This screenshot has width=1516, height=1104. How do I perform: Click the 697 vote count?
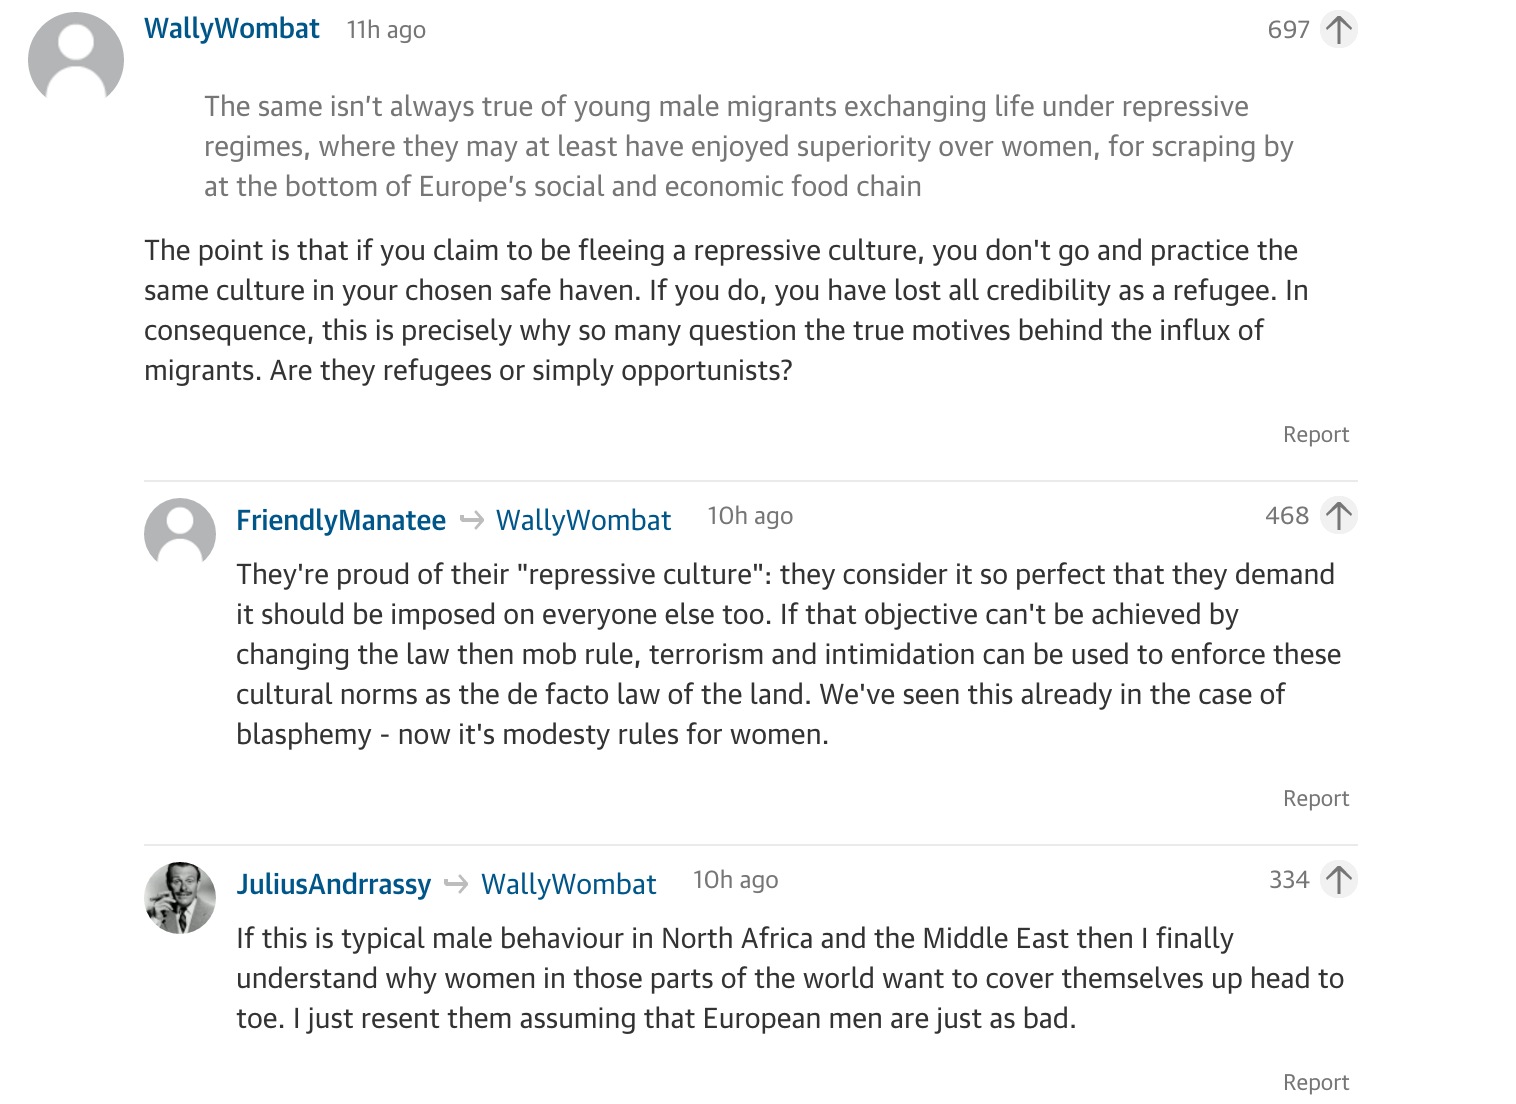click(1288, 30)
